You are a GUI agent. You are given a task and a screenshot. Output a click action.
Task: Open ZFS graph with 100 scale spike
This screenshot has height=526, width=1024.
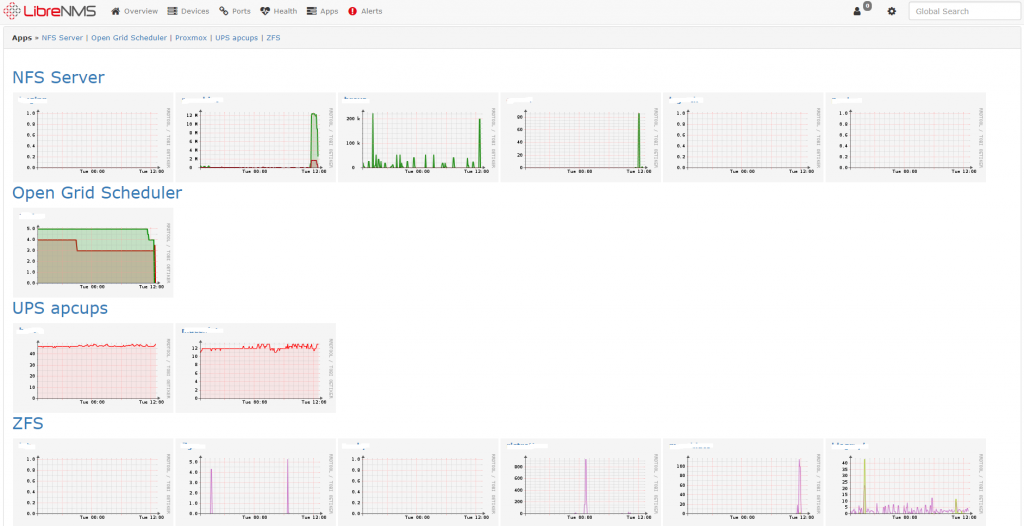pyautogui.click(x=743, y=482)
